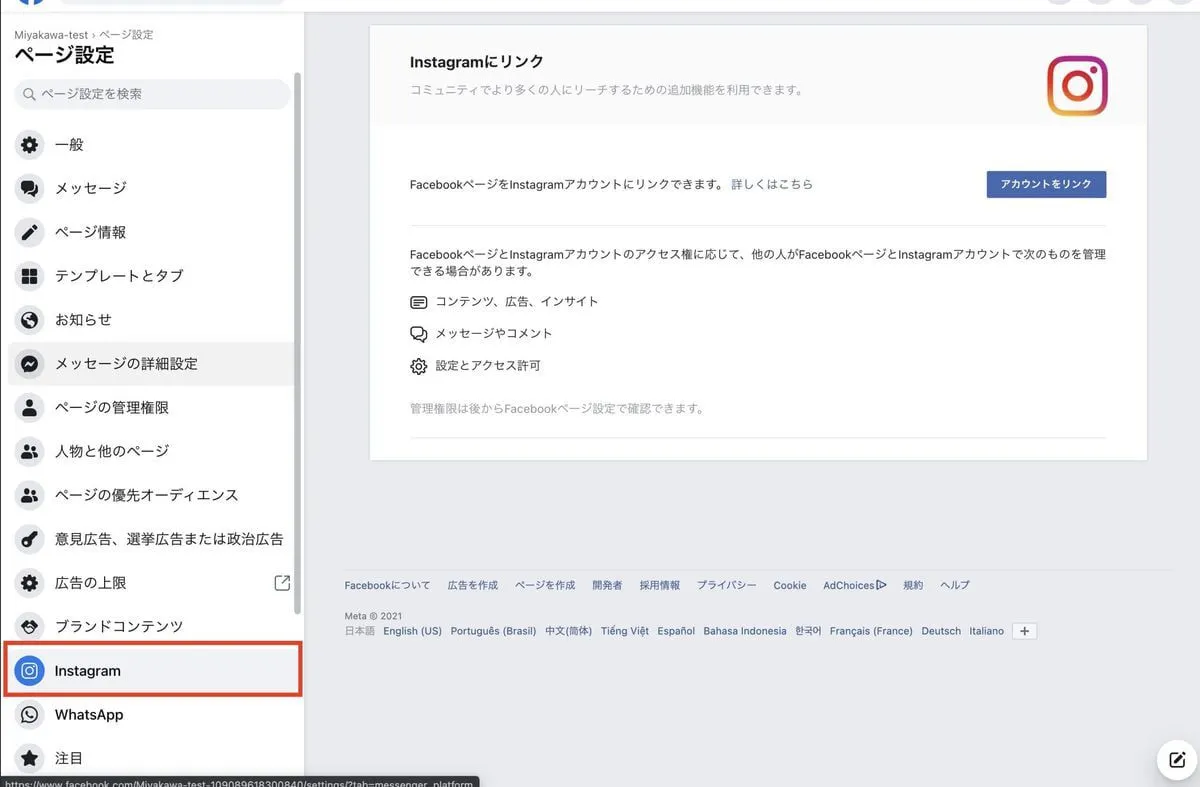Click the sidebar vertical scrollbar
1200x787 pixels.
(x=297, y=340)
